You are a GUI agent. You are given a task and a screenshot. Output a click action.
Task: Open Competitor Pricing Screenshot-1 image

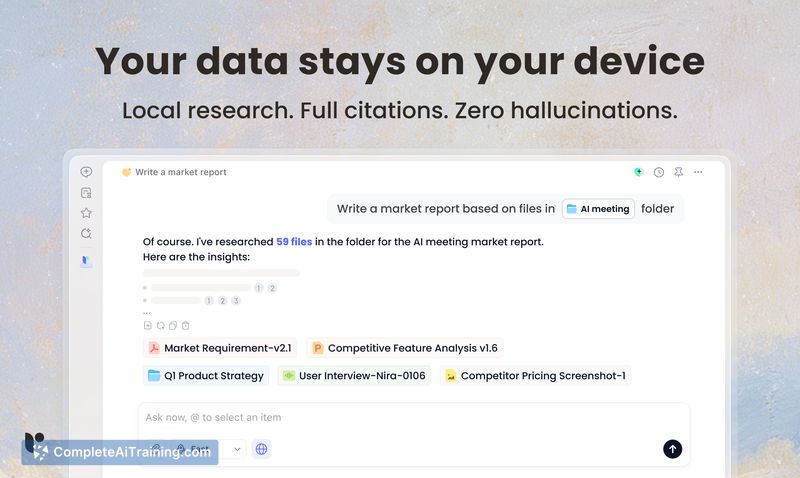(536, 376)
